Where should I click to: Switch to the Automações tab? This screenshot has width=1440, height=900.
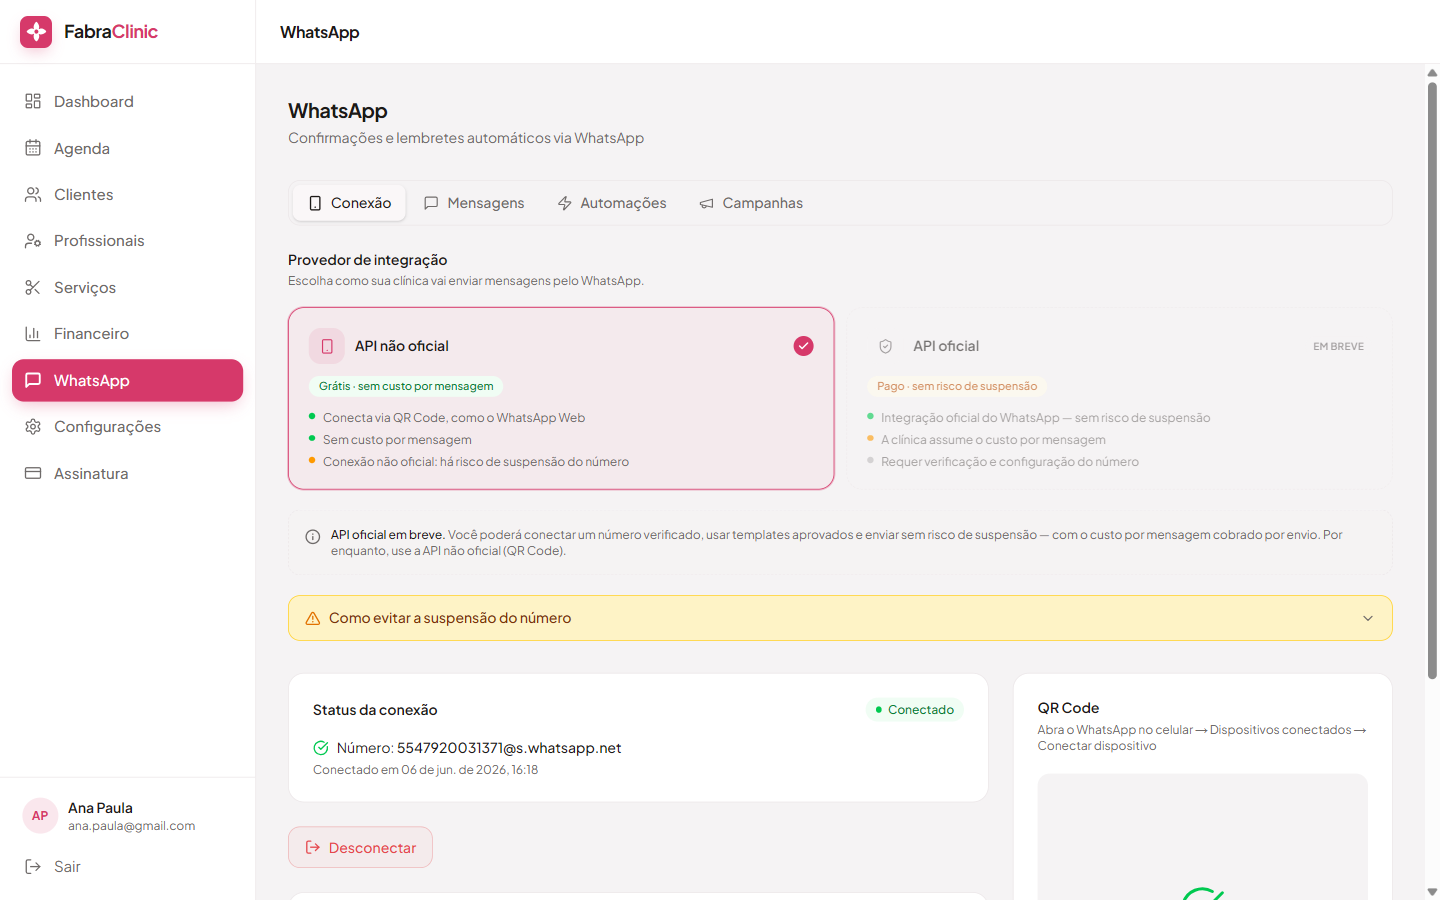(612, 203)
